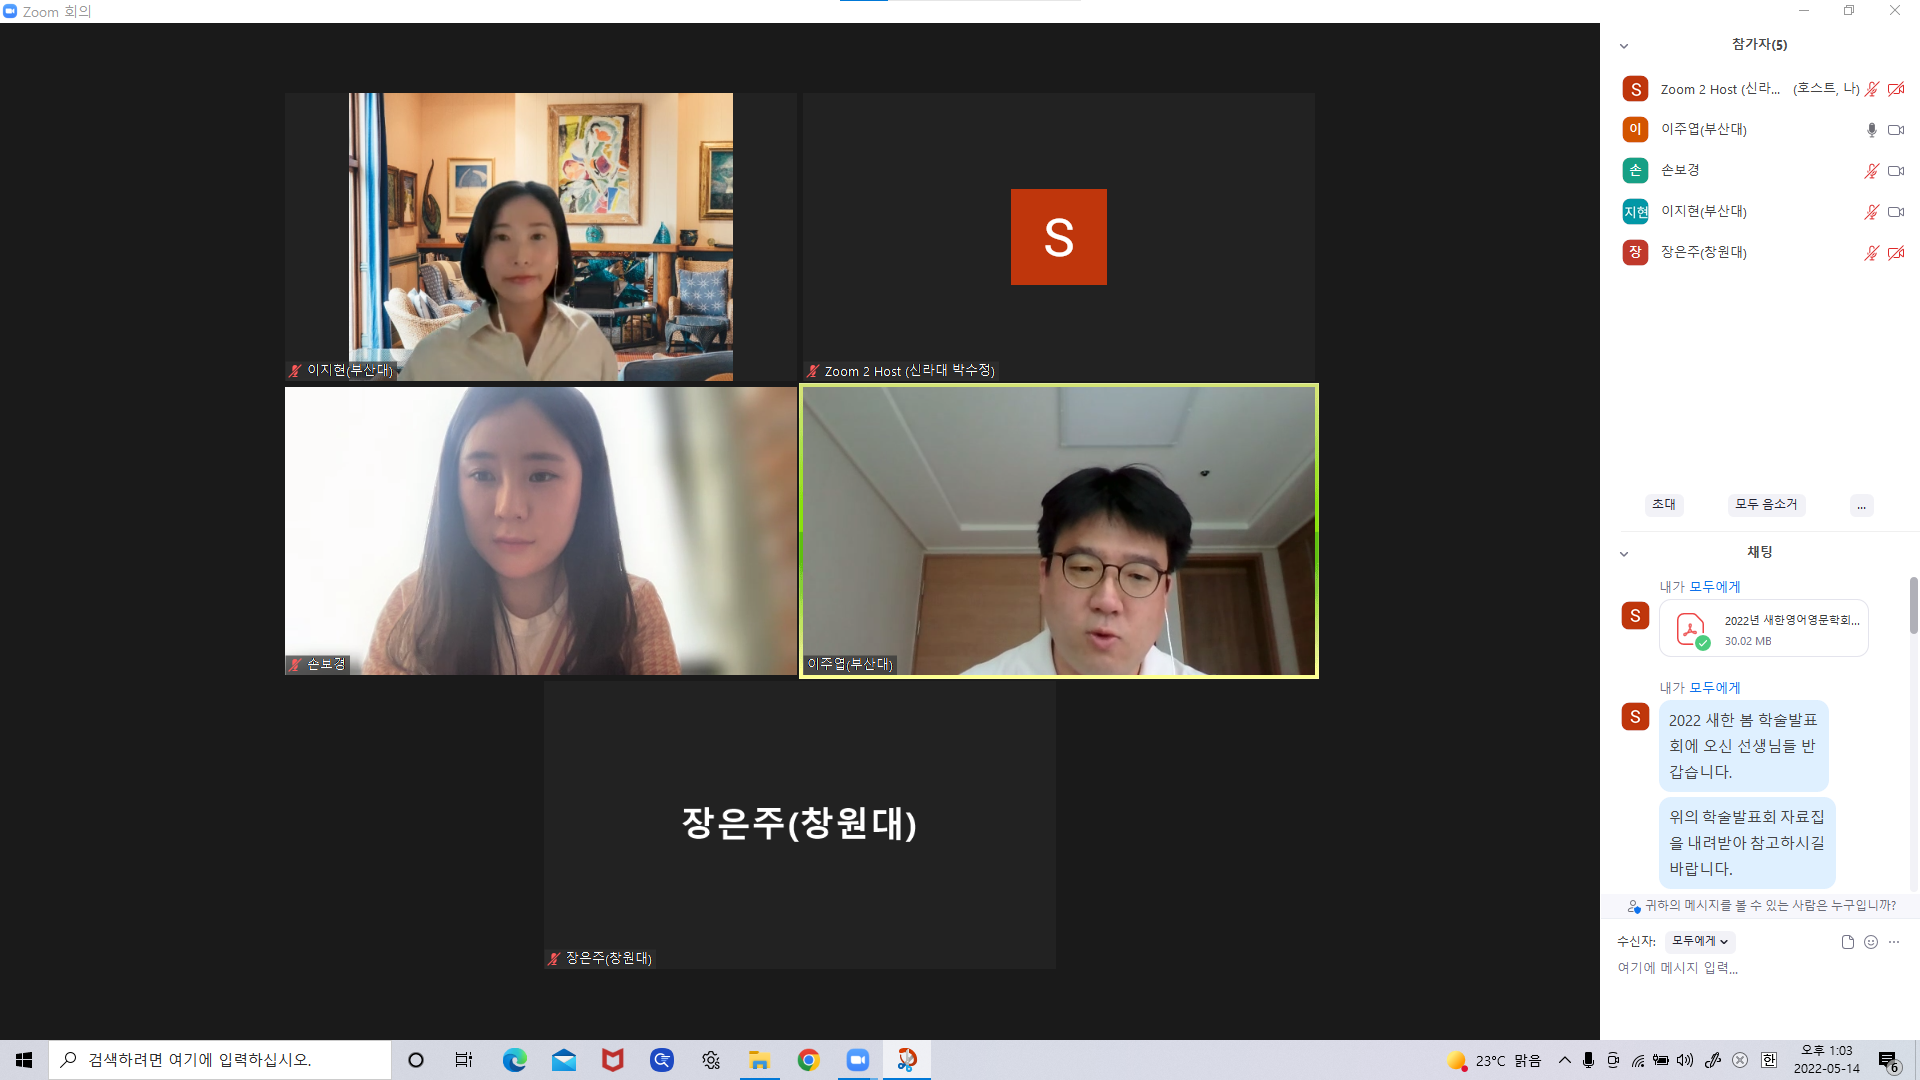1920x1080 pixels.
Task: Collapse the 채팅 chat panel chevron
Action: [x=1624, y=553]
